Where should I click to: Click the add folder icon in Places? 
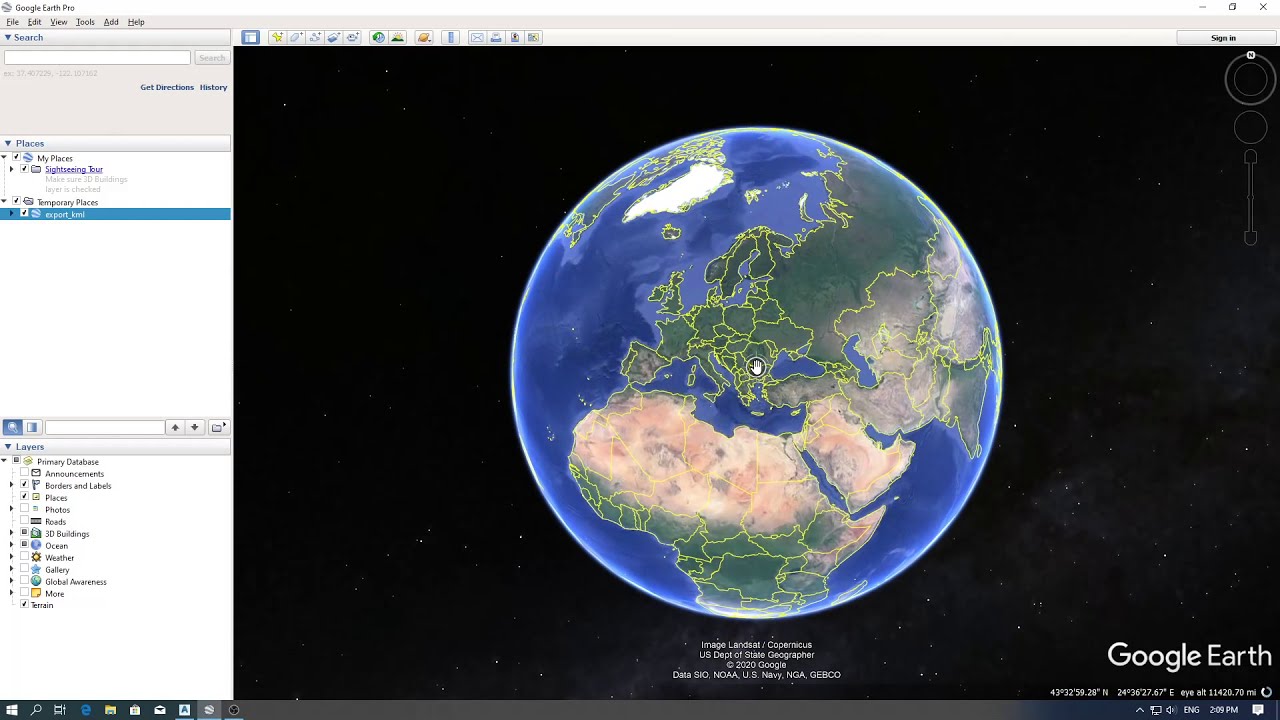coord(217,427)
